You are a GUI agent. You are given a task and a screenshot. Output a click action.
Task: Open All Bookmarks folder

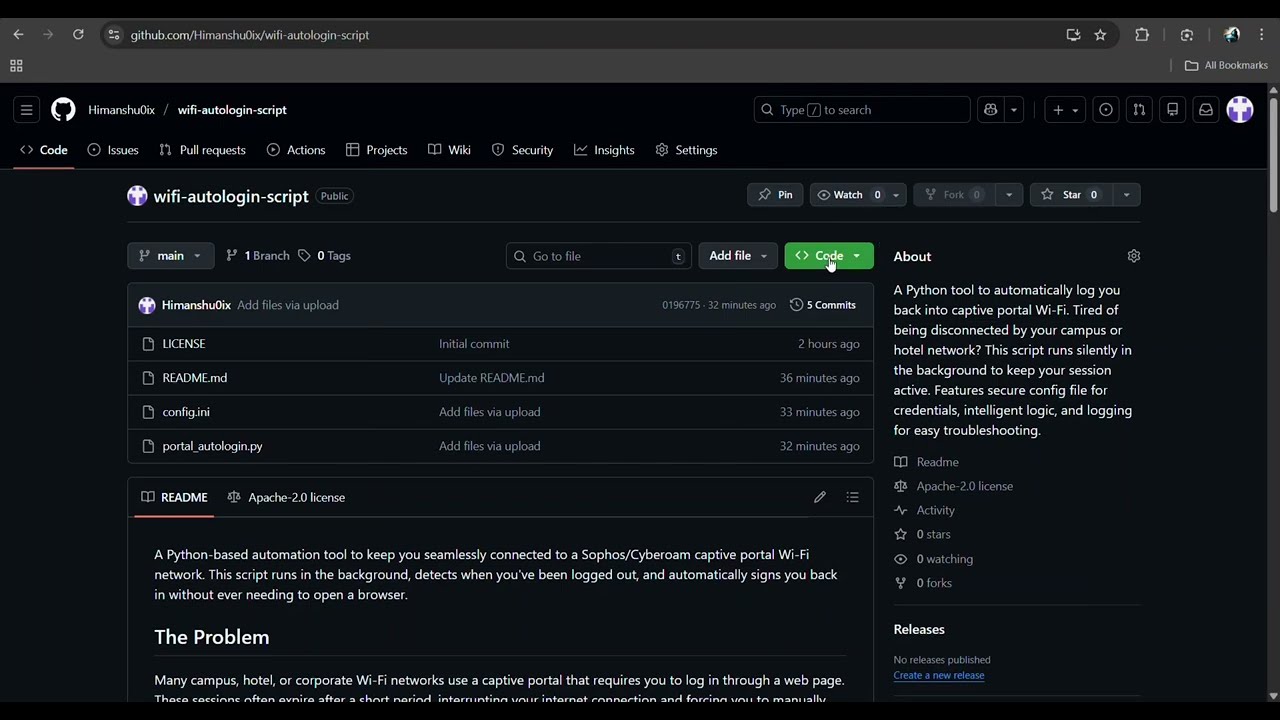(1226, 65)
